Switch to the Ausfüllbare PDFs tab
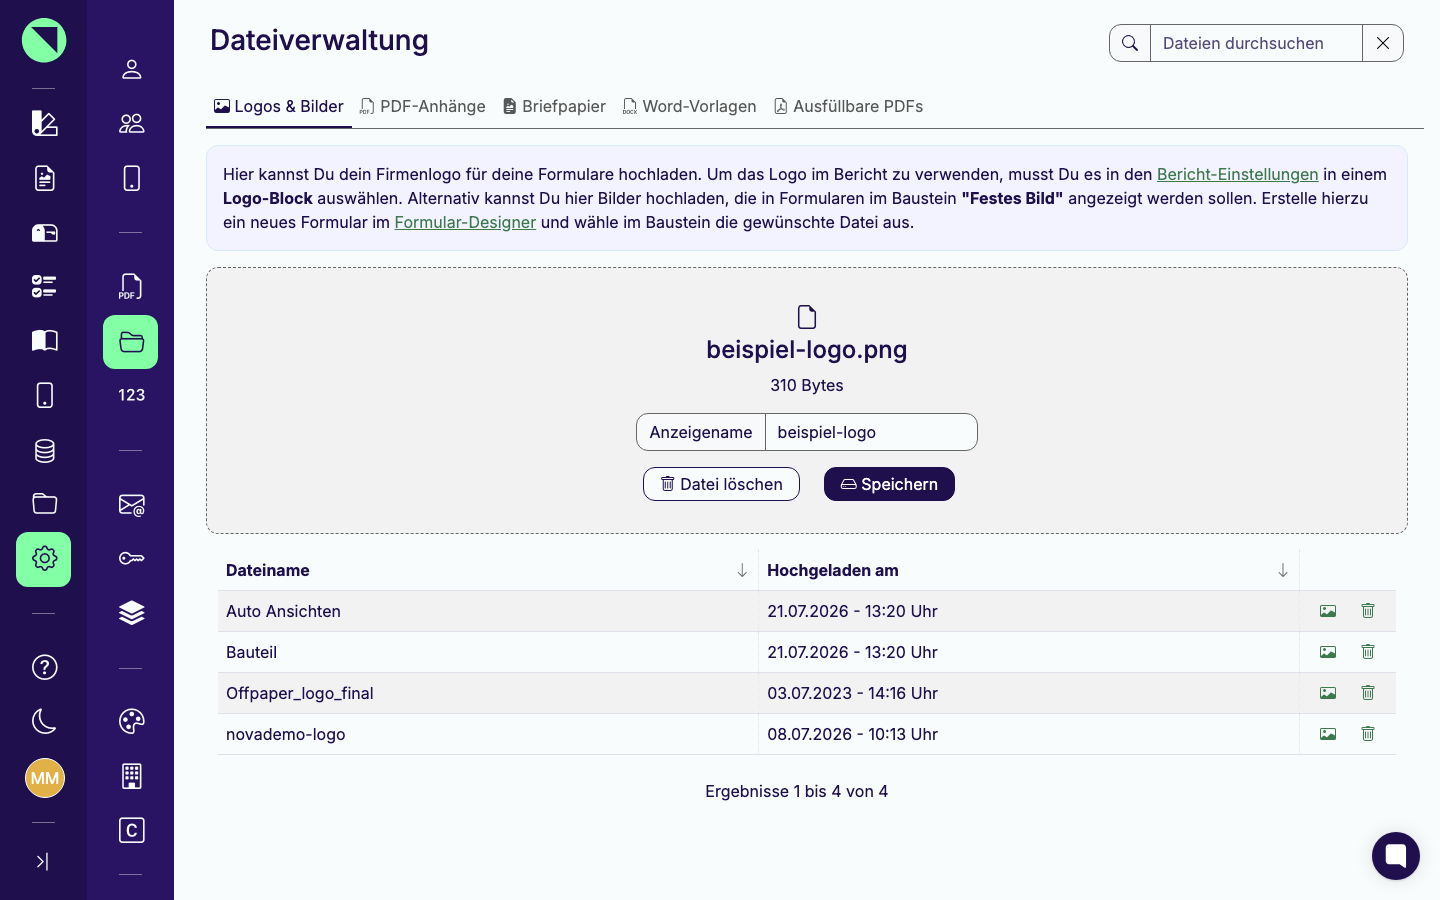Screen dimensions: 1440x900 point(848,106)
